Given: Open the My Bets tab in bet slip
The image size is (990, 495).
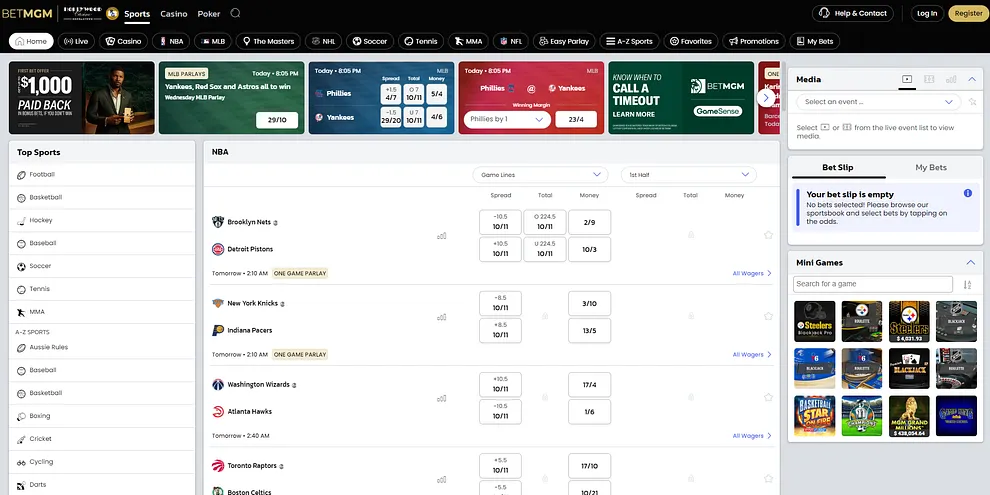Looking at the screenshot, I should pos(931,167).
